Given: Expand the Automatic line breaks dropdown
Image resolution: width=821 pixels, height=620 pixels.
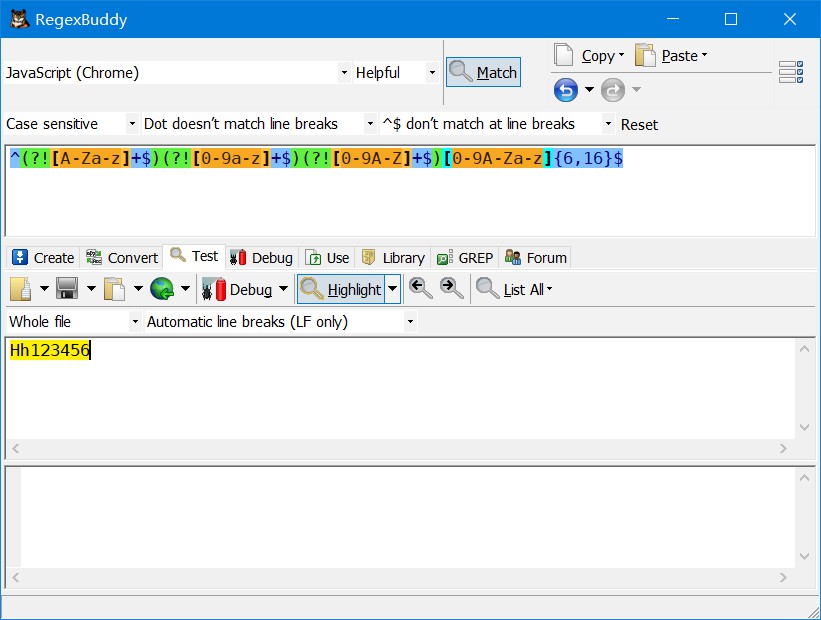Looking at the screenshot, I should (x=281, y=322).
